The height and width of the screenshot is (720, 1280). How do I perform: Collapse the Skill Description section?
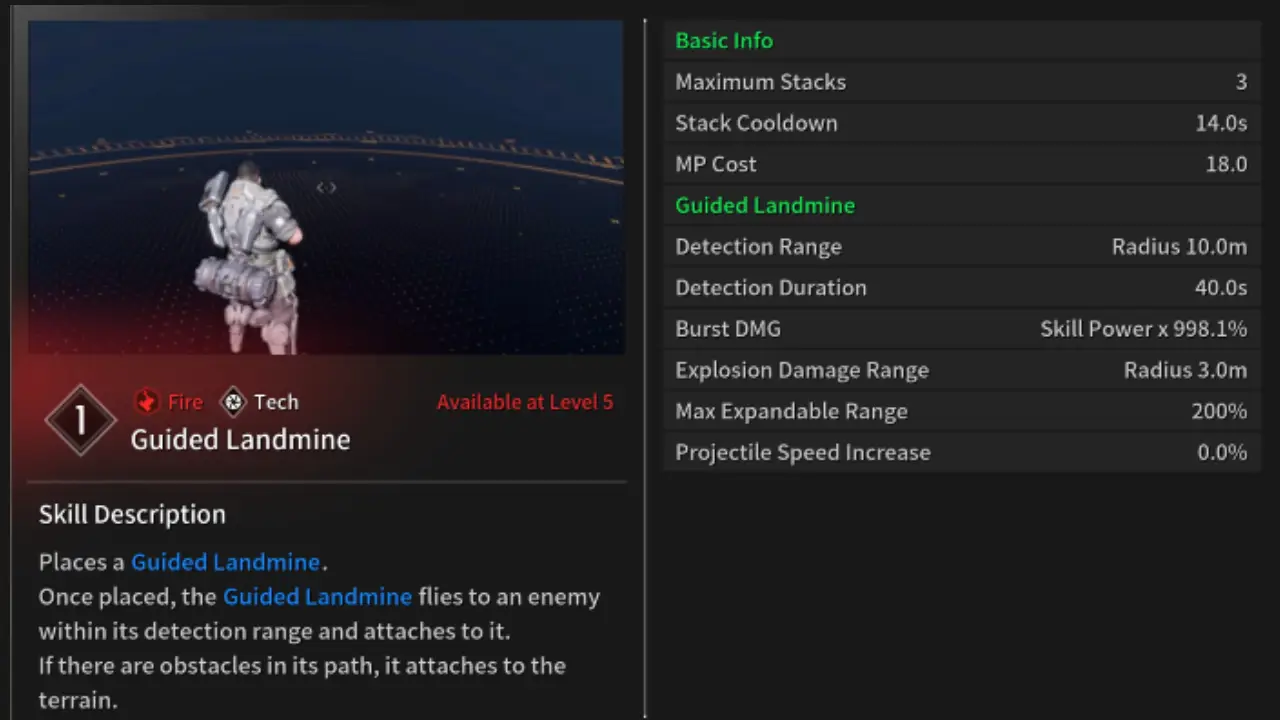coord(132,514)
